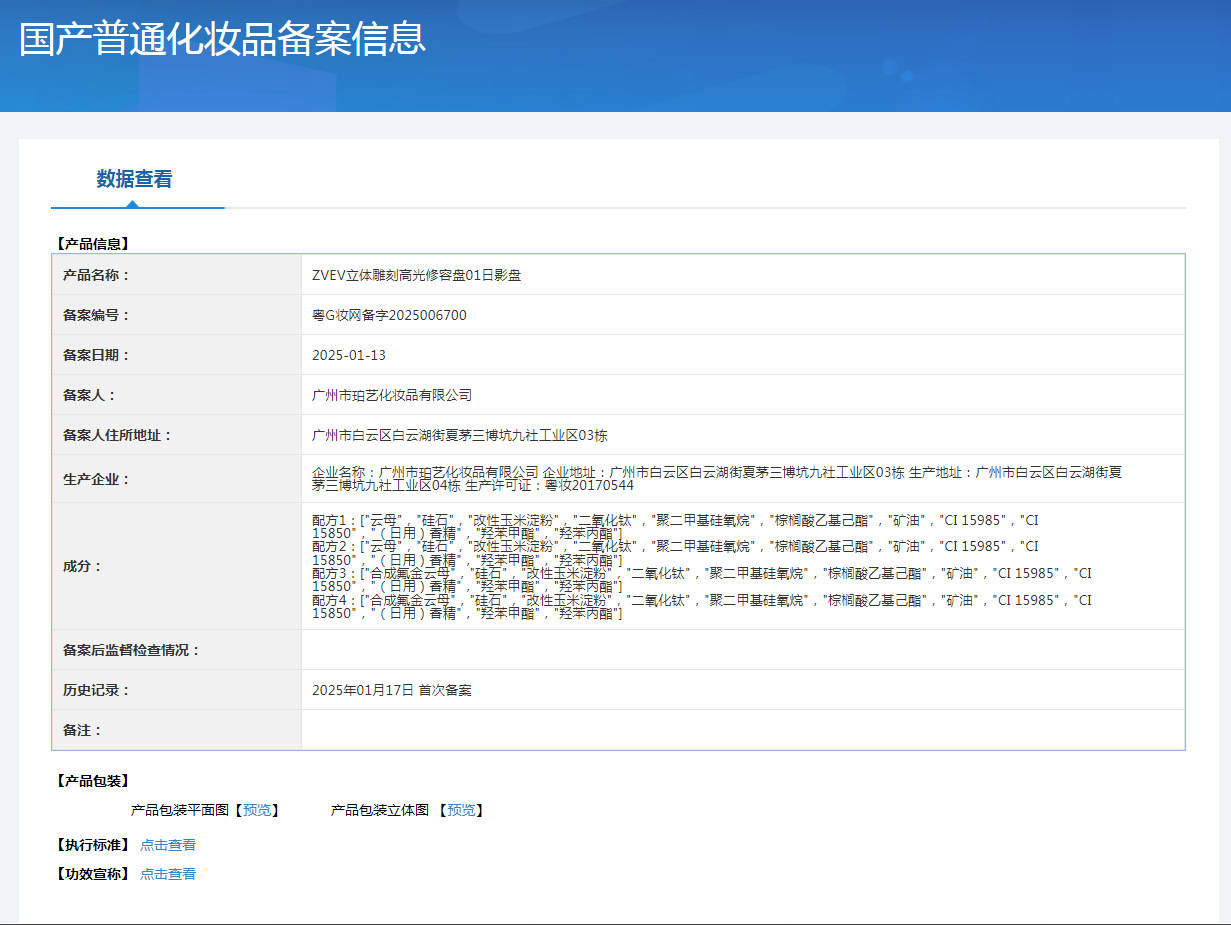Screen dimensions: 1231x925
Task: Click the 生产企业 row label
Action: (96, 479)
